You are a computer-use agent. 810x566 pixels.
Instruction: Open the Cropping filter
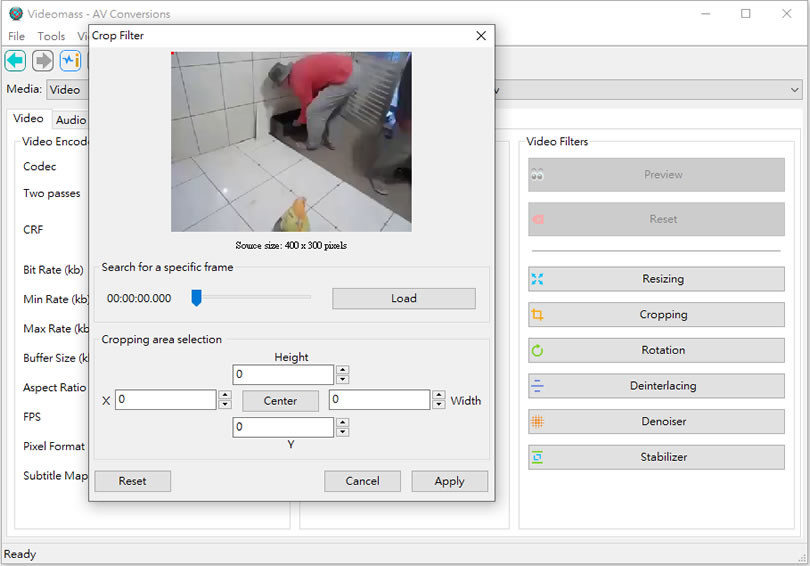pyautogui.click(x=656, y=315)
